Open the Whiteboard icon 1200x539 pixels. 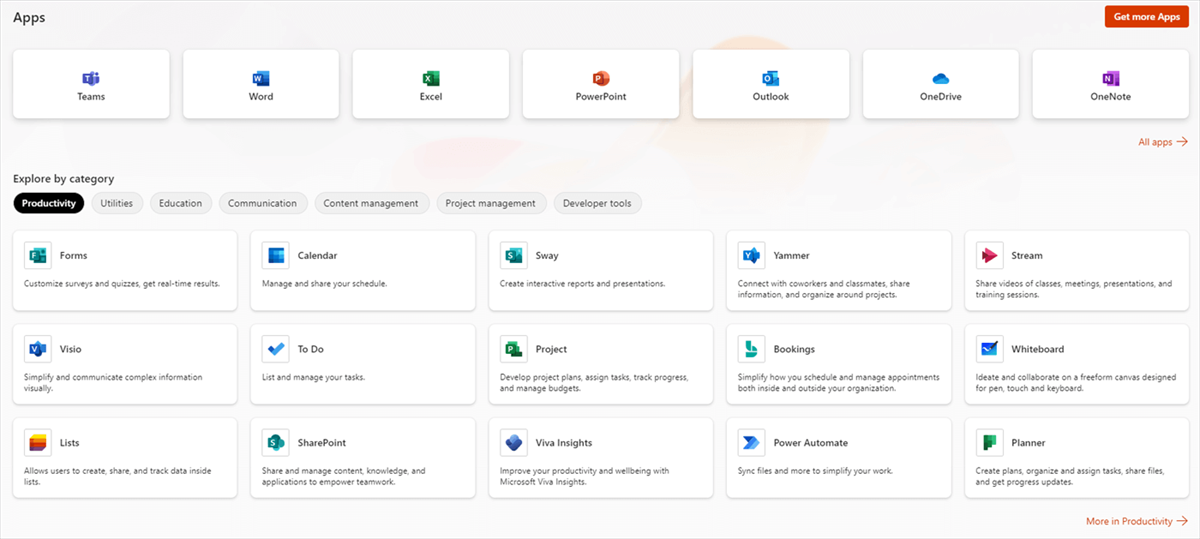click(989, 349)
